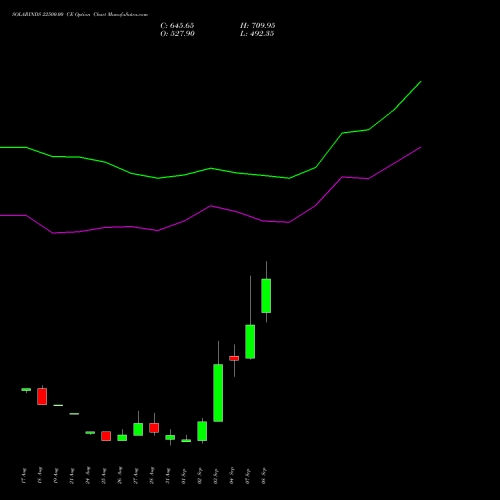Select the 18 Aug date label
This screenshot has height=500, width=500.
point(40,476)
